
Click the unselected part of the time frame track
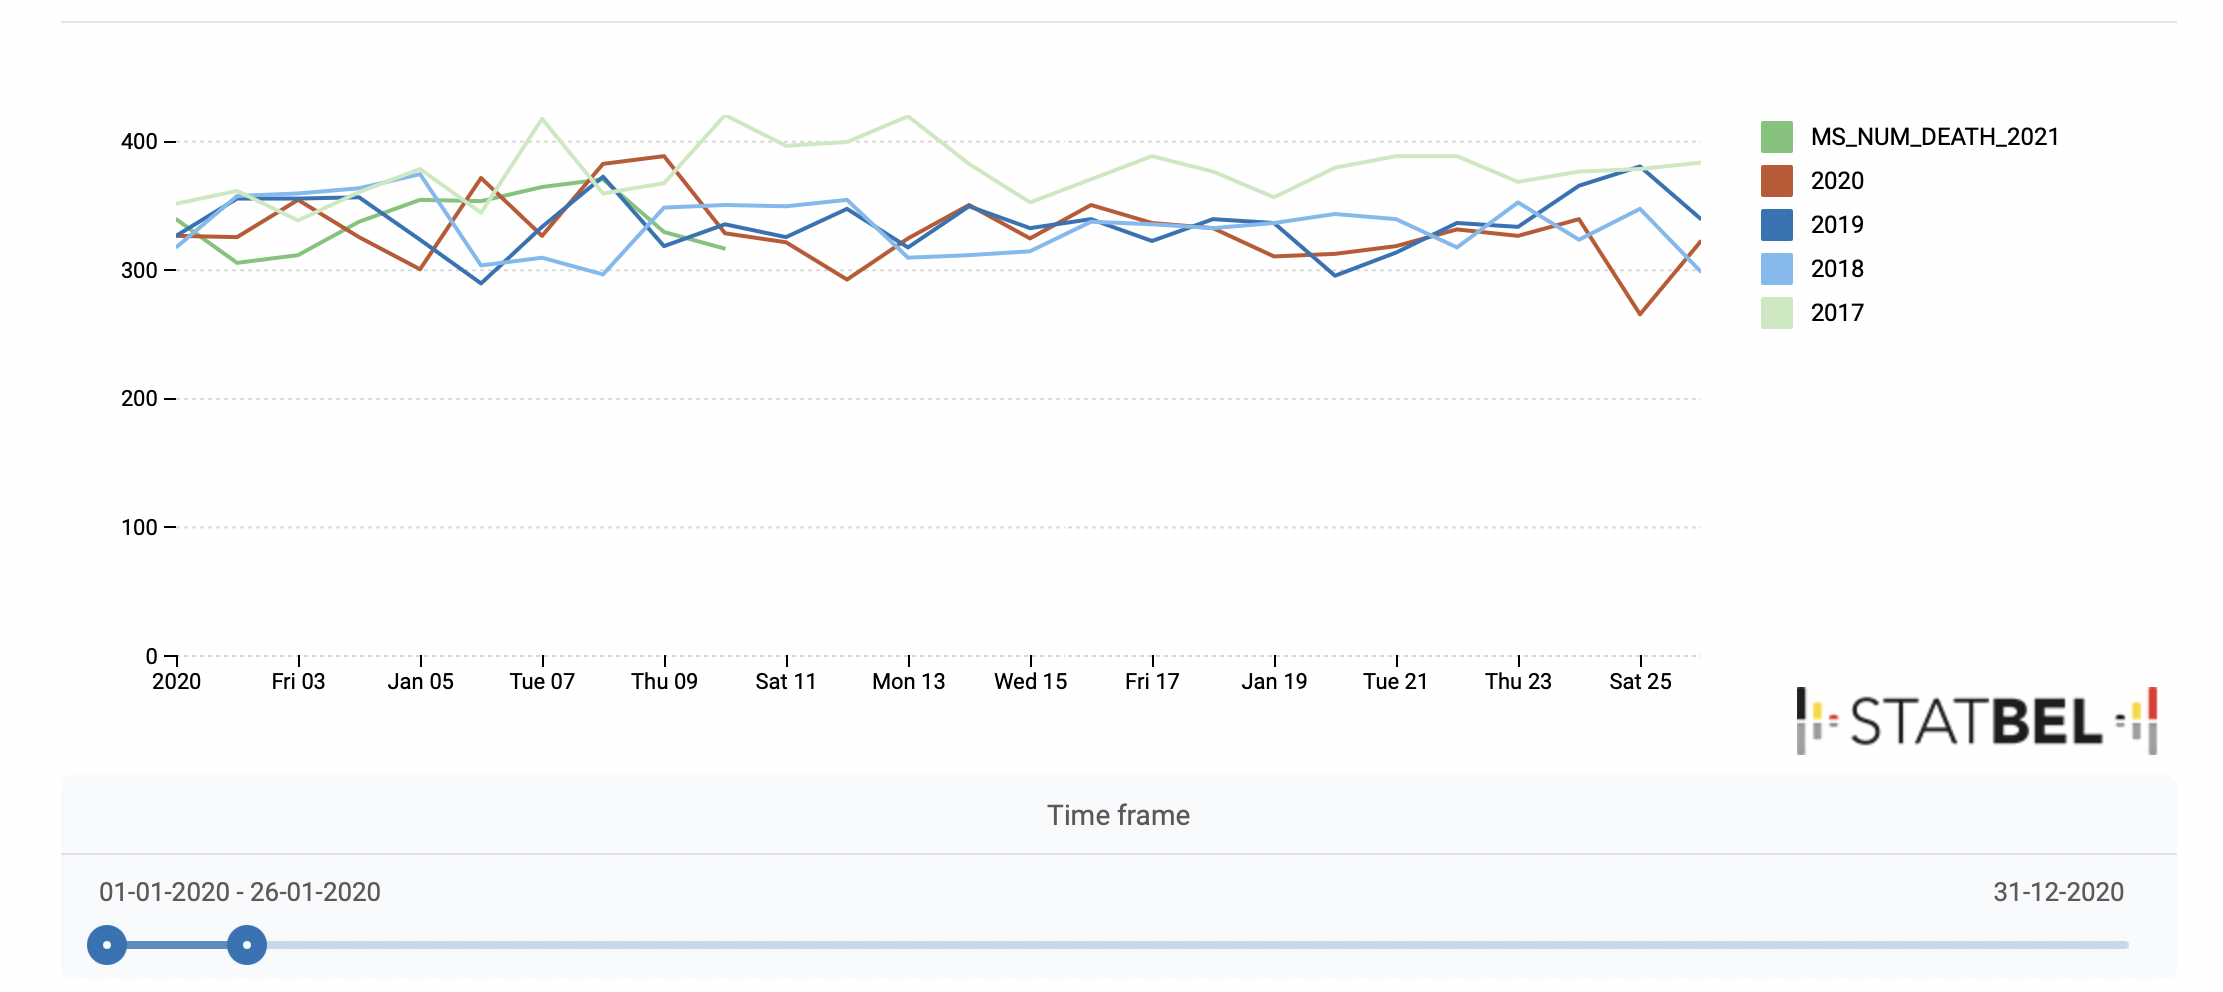1200,945
